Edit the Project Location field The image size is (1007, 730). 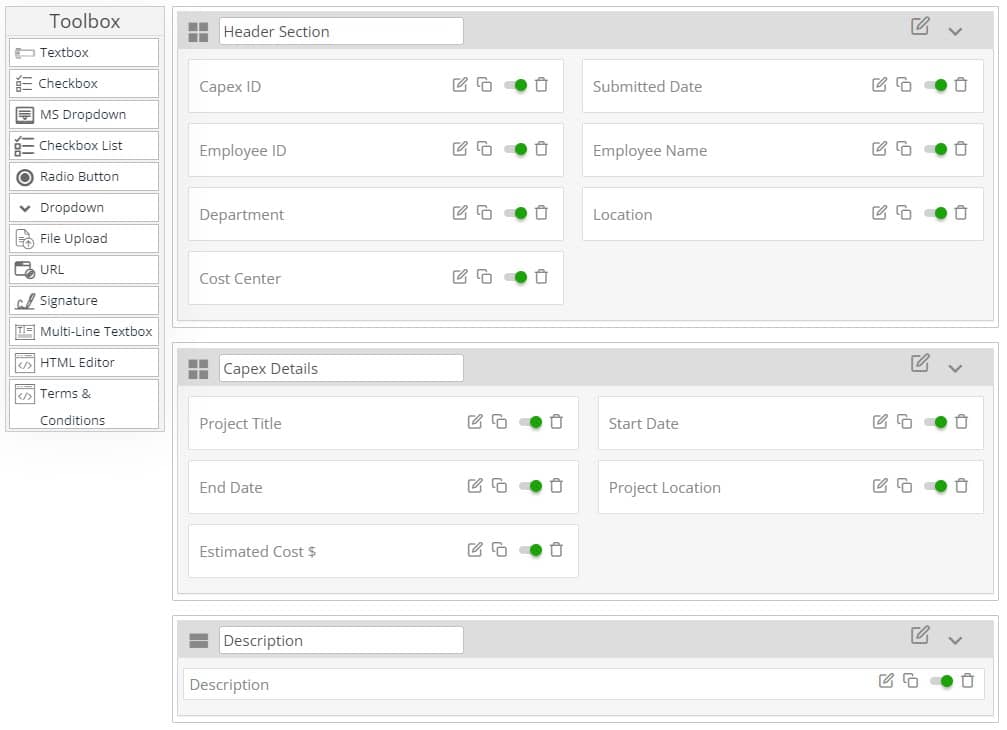[x=880, y=486]
